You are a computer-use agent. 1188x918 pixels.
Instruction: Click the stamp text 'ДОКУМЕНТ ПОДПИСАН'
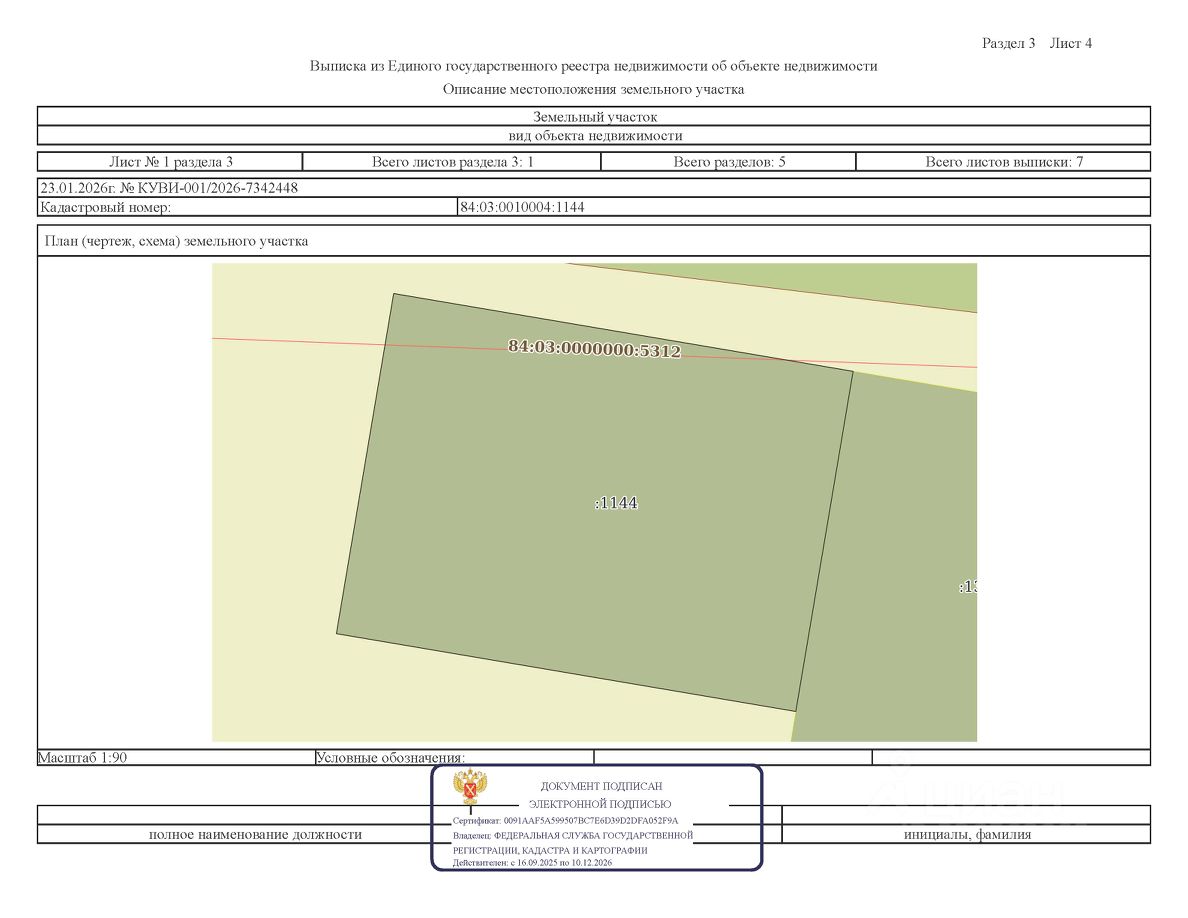(601, 786)
